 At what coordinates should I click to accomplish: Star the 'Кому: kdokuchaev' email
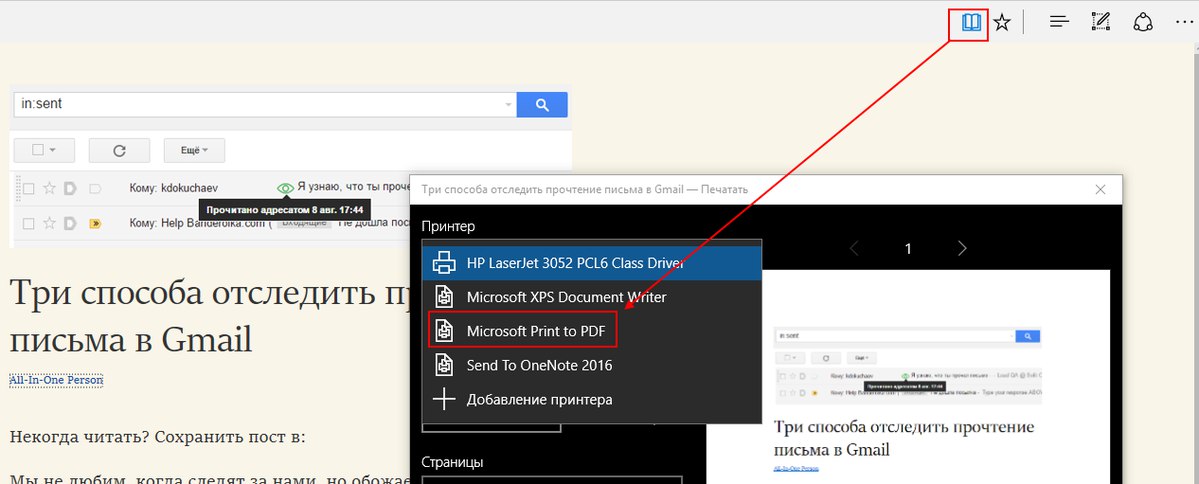click(49, 188)
